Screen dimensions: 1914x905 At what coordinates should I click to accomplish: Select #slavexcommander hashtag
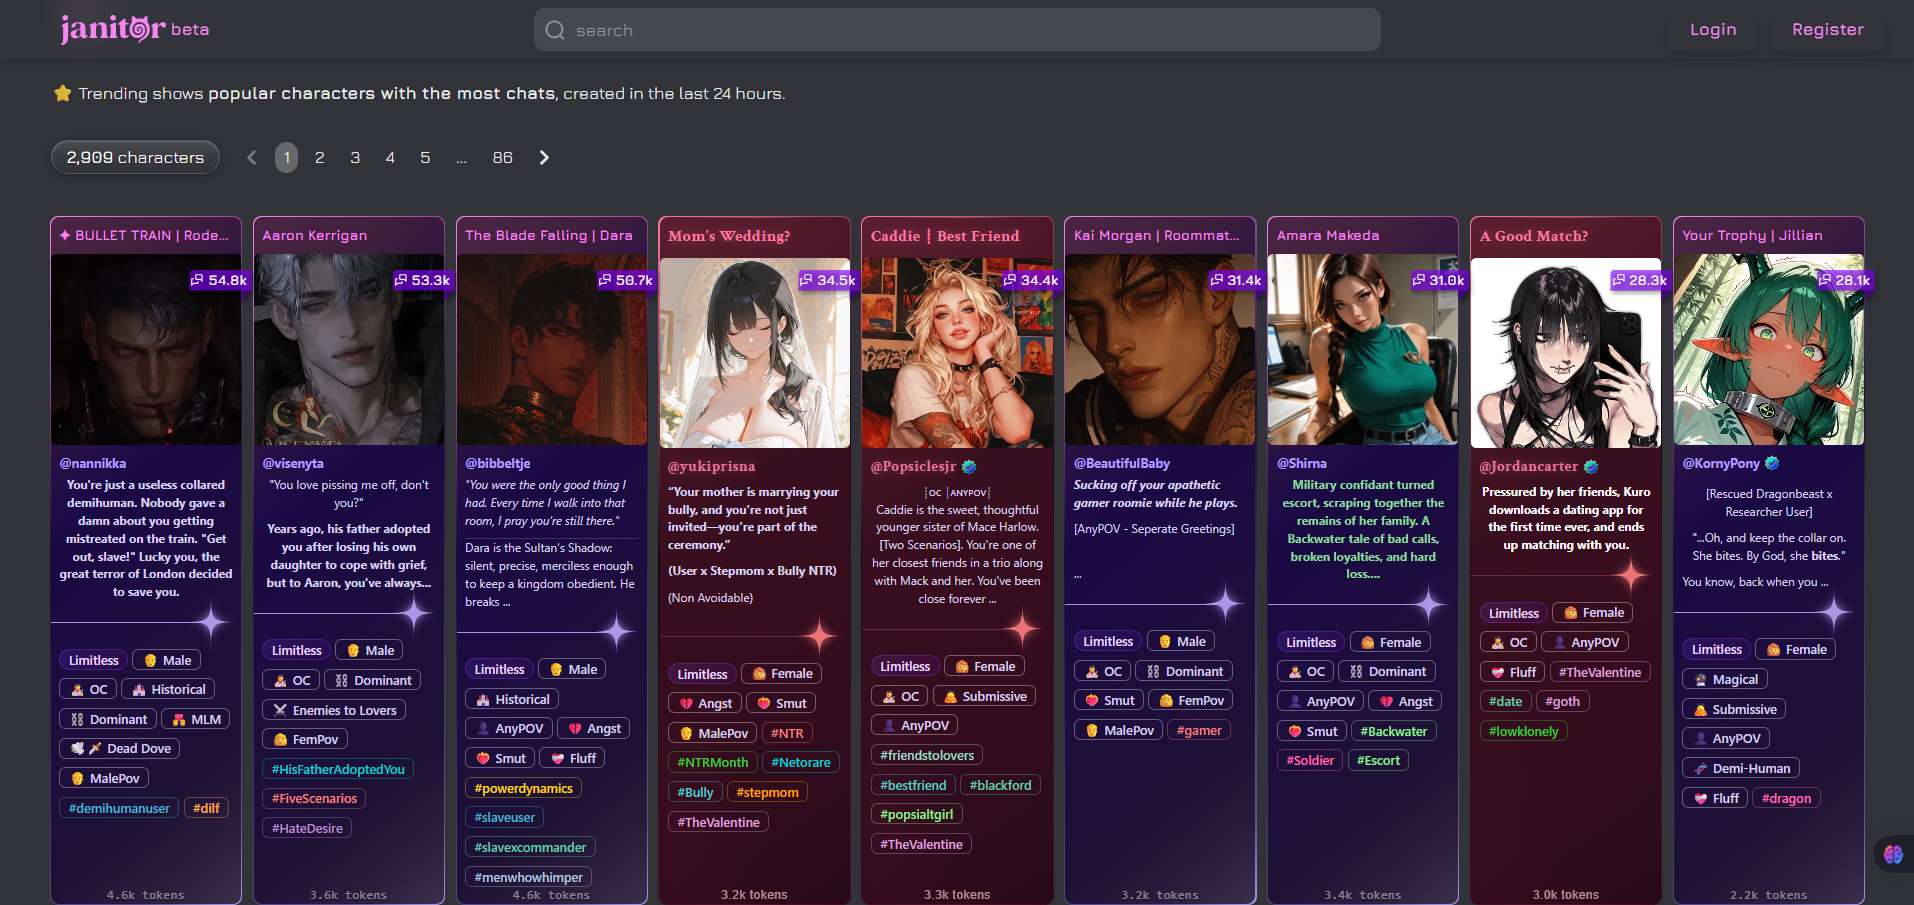pyautogui.click(x=530, y=847)
